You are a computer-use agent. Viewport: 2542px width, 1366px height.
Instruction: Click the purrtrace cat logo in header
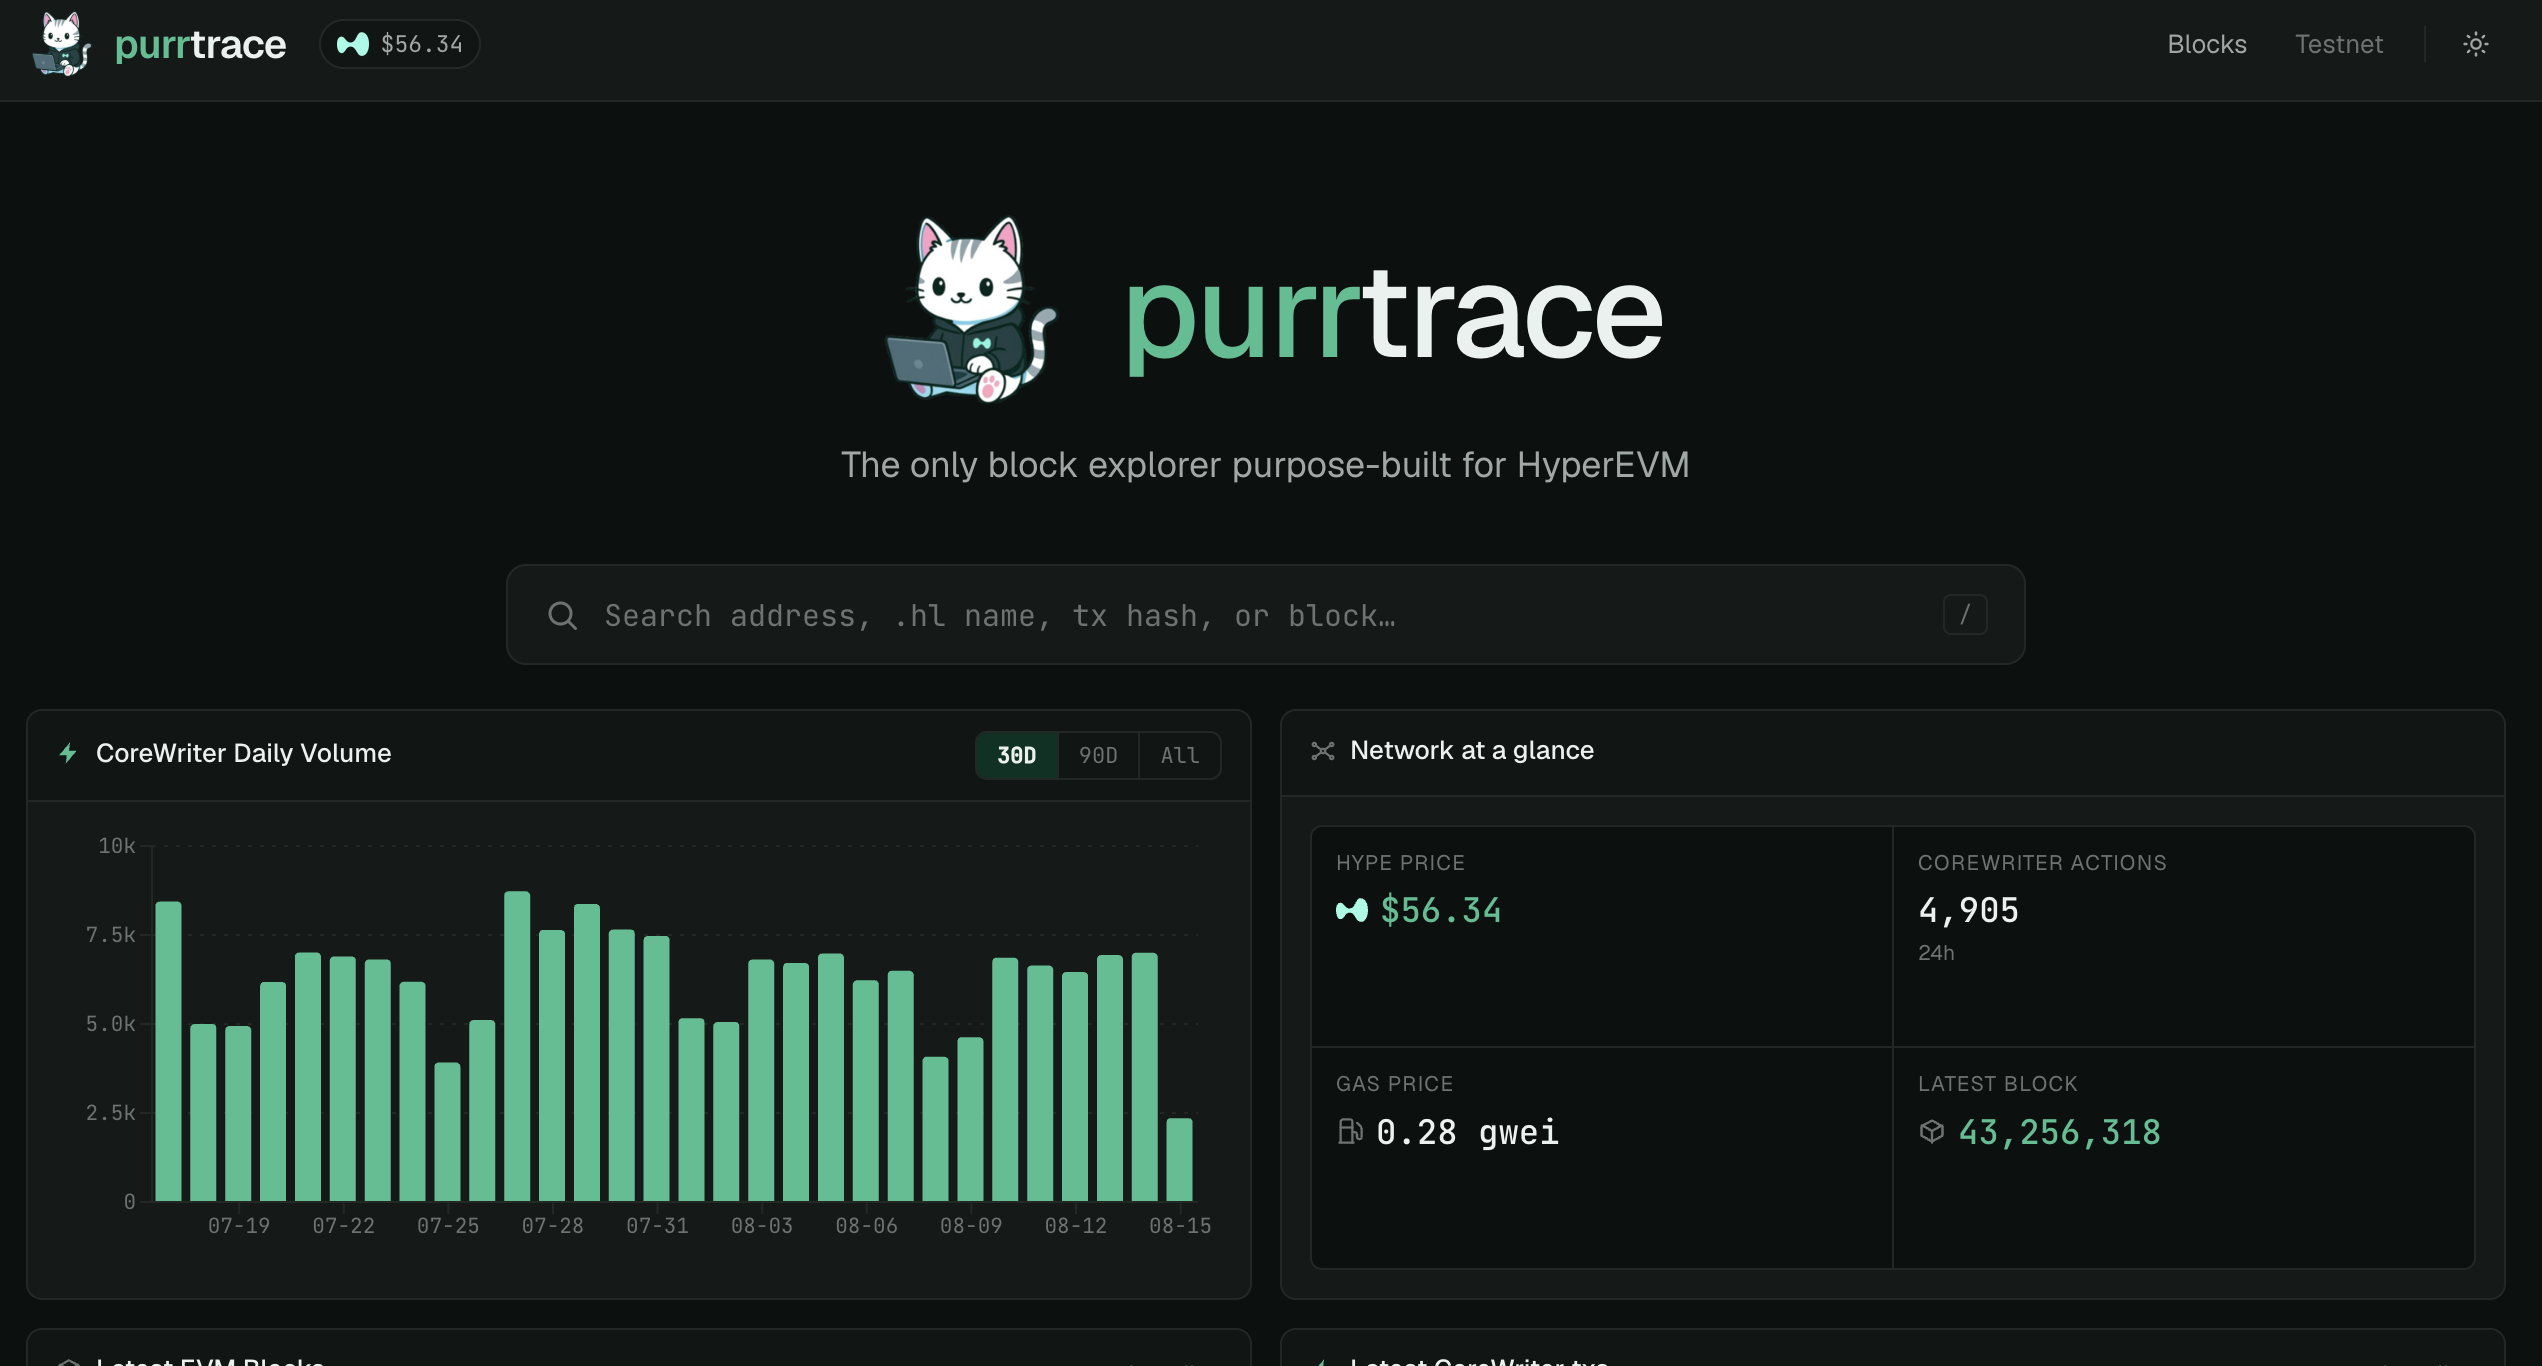coord(62,44)
